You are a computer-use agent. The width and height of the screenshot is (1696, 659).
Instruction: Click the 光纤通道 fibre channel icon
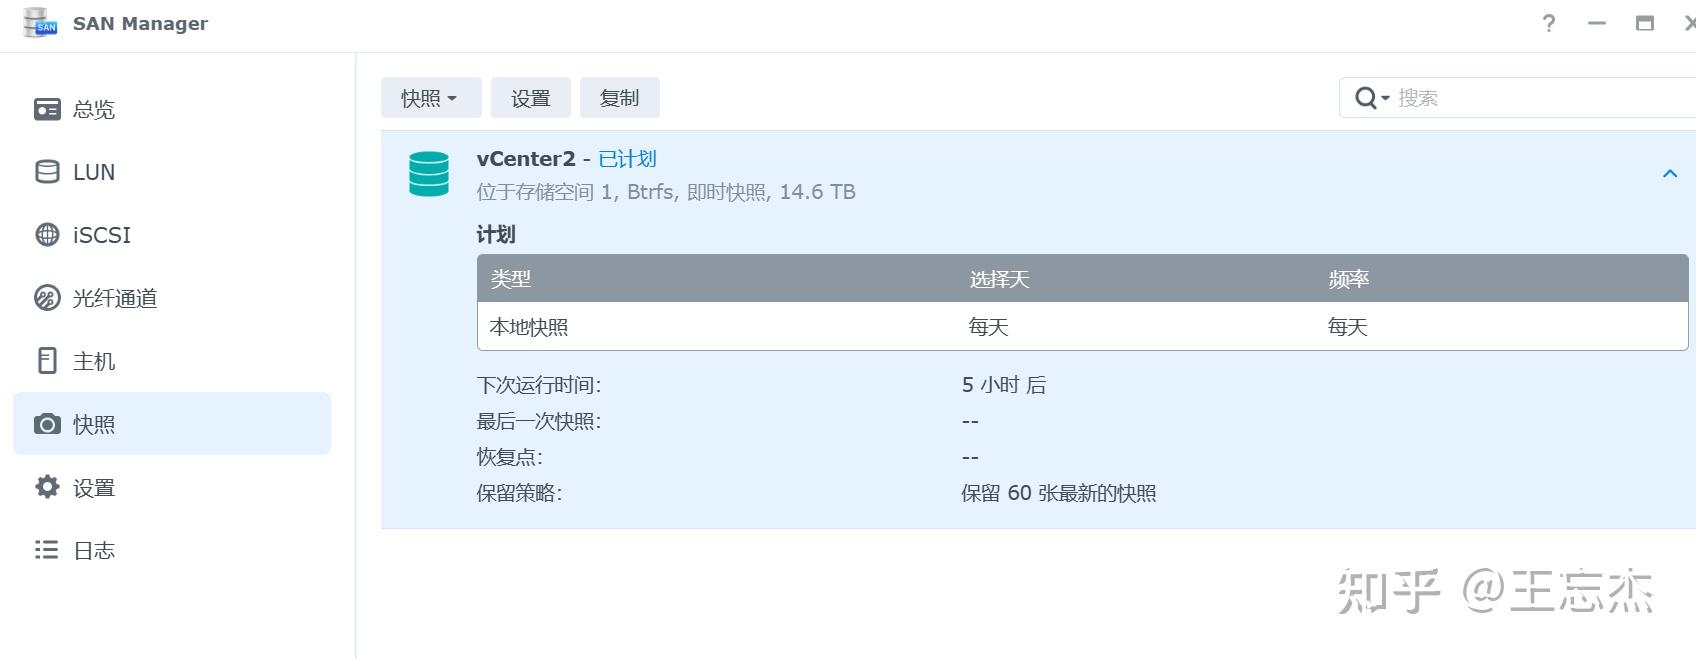click(x=47, y=297)
